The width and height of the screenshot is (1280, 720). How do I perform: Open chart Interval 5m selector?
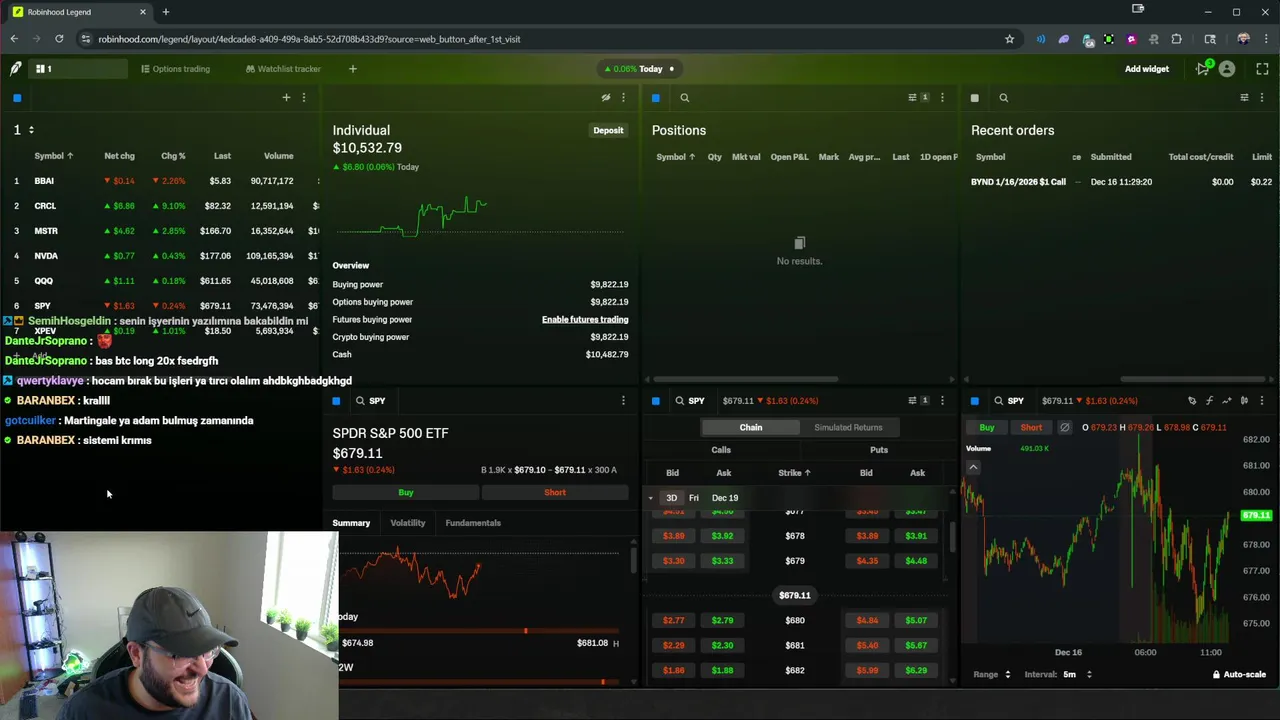tap(1059, 675)
